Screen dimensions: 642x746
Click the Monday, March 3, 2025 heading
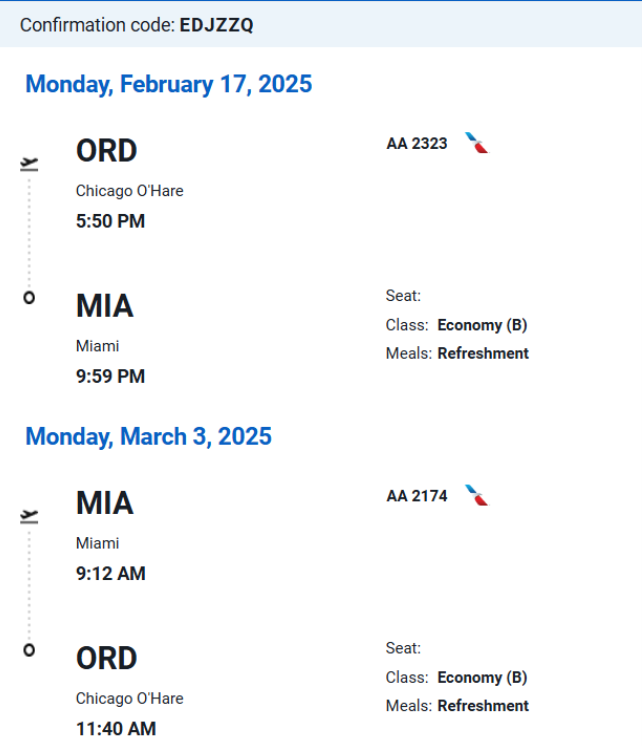[148, 437]
